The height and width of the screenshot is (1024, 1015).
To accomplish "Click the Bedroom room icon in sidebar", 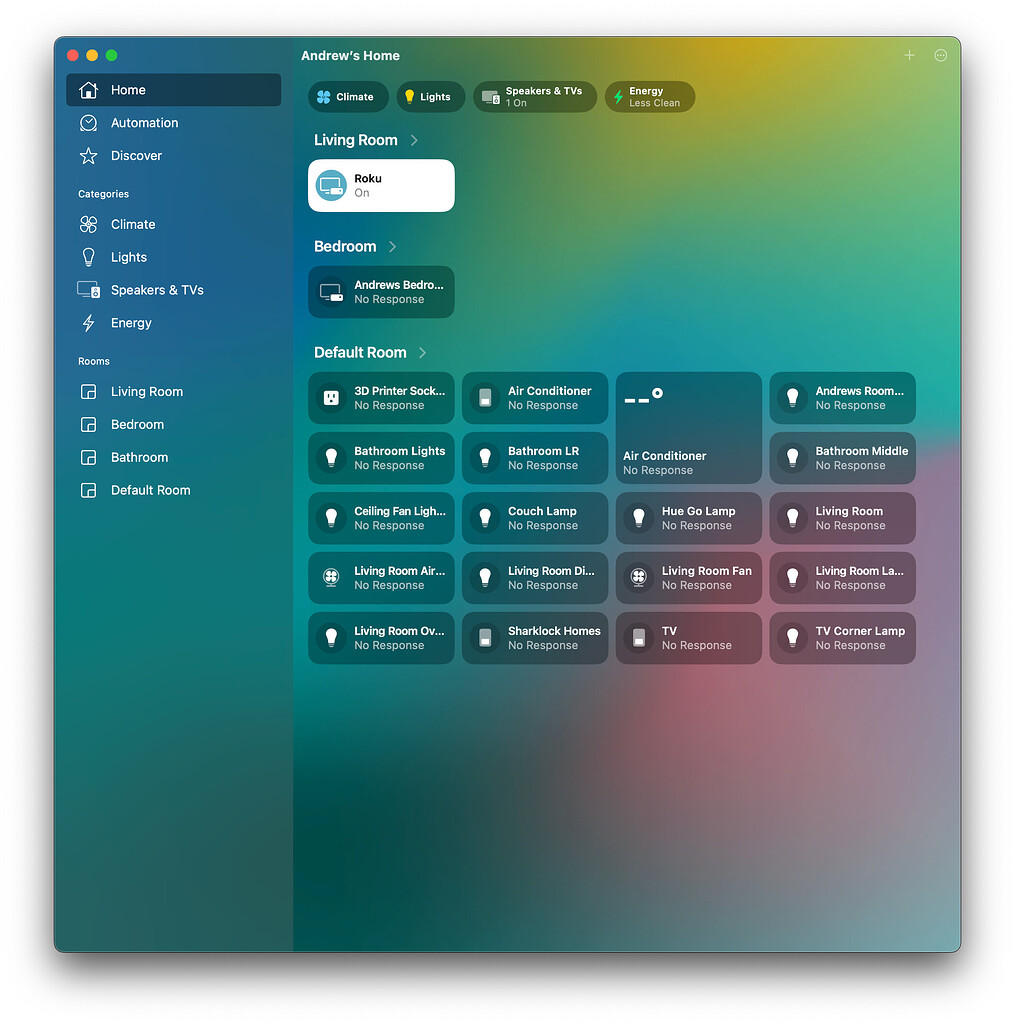I will tap(88, 424).
